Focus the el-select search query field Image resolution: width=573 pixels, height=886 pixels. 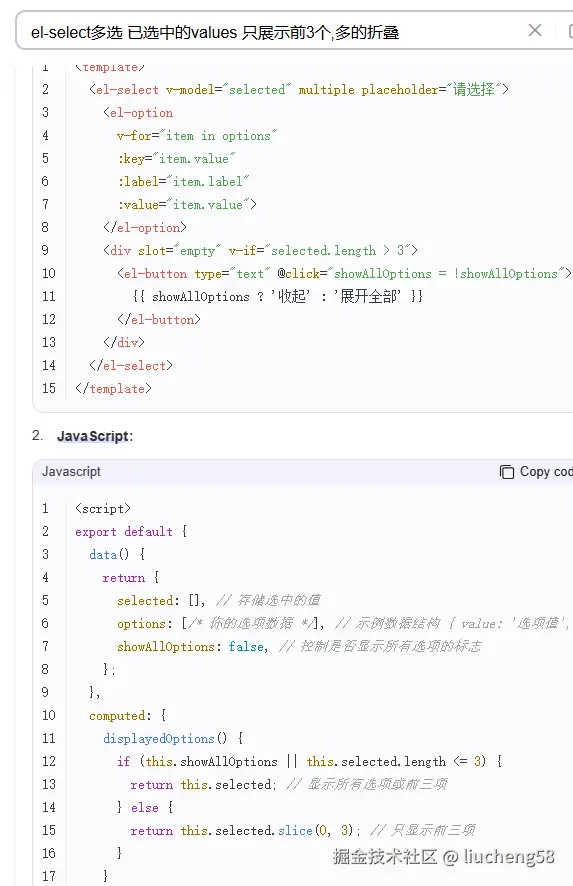(x=271, y=32)
